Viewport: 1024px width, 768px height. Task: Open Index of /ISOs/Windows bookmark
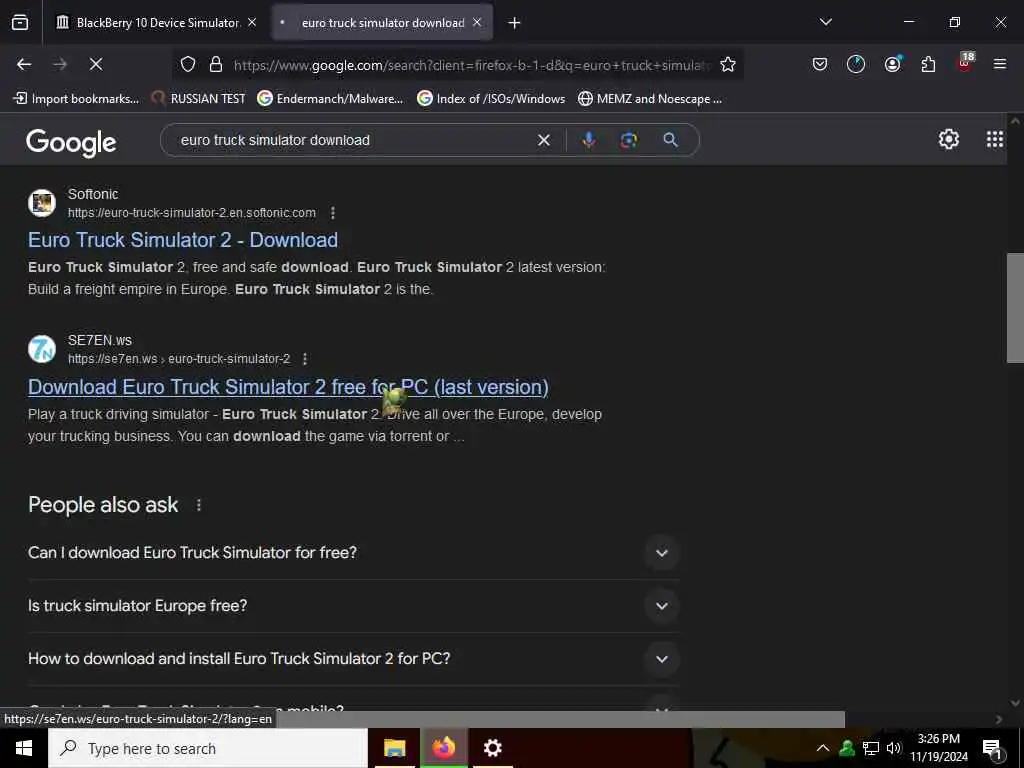[491, 99]
